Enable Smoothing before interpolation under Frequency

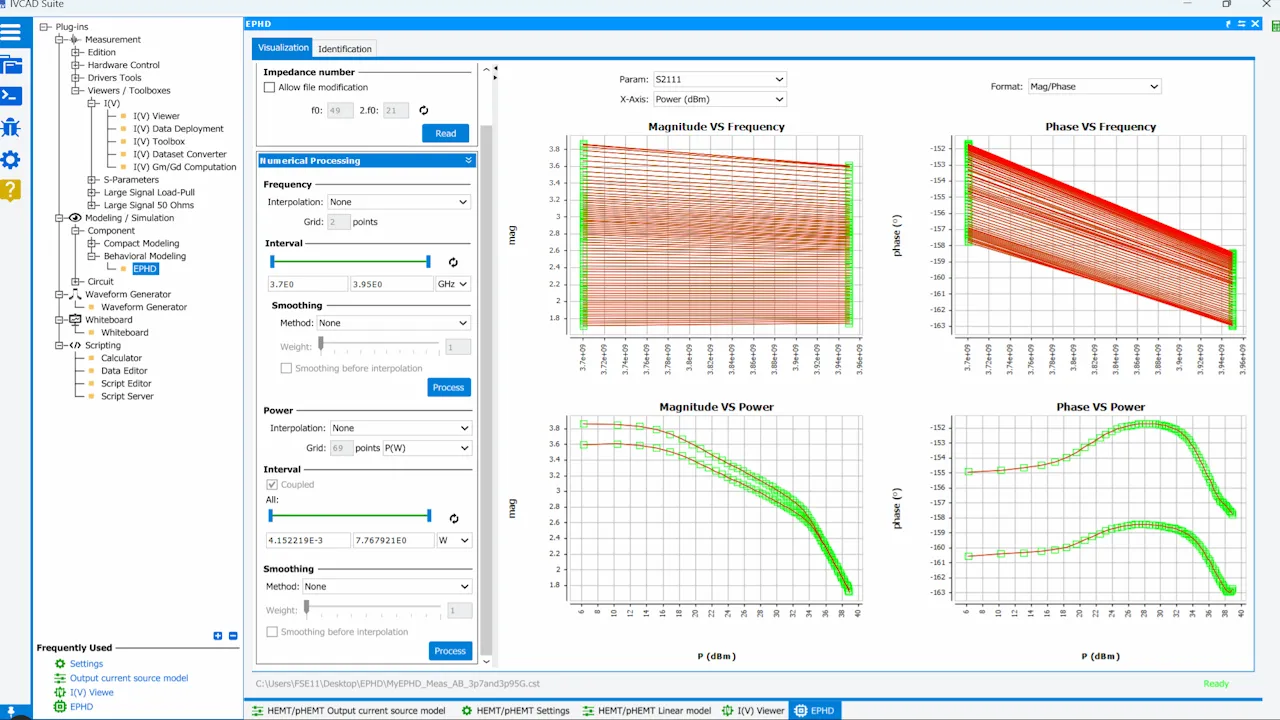coord(286,368)
